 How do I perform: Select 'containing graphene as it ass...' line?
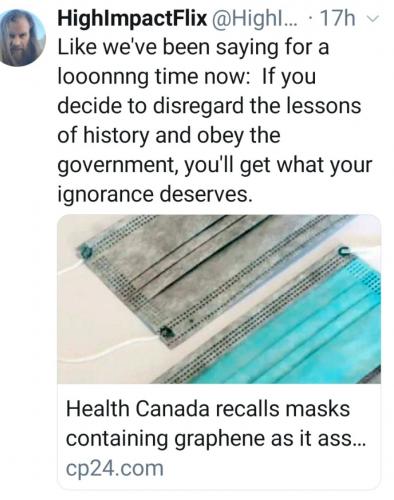(216, 438)
